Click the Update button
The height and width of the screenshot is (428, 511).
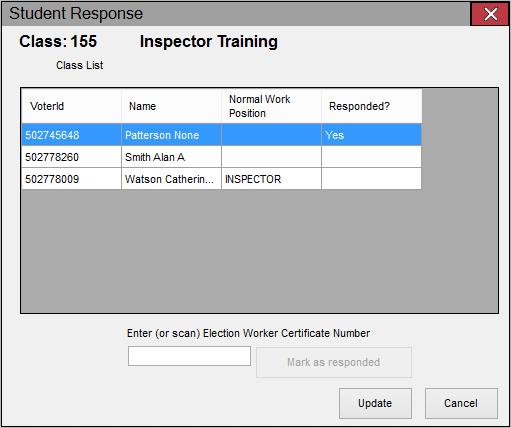click(375, 403)
